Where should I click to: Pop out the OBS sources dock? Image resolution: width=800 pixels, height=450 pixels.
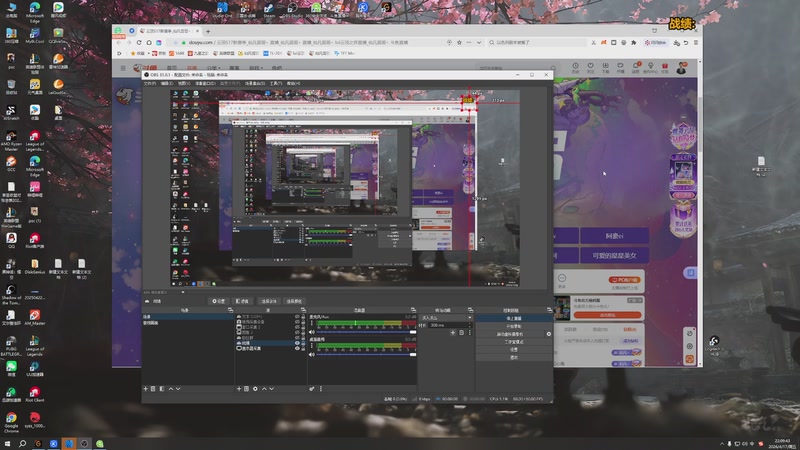(303, 310)
